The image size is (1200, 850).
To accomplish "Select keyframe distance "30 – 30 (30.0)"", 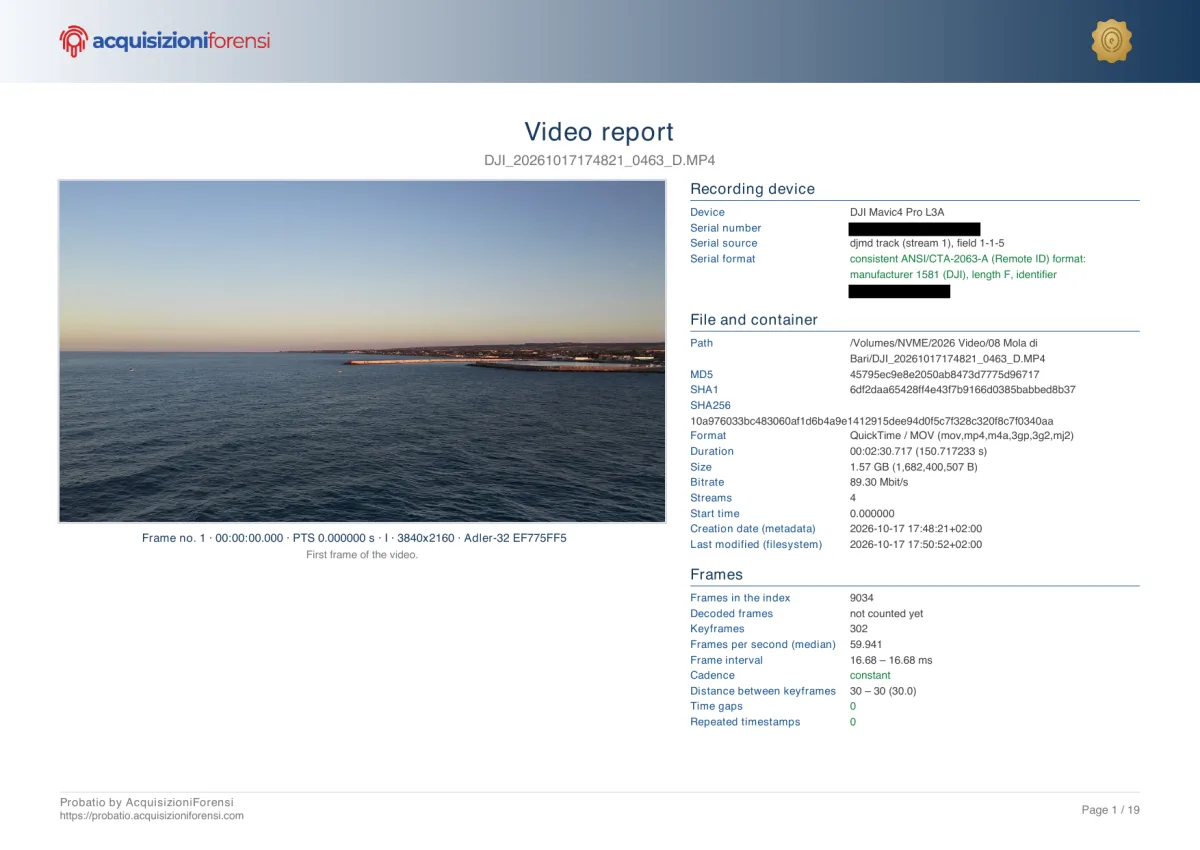I will point(883,691).
